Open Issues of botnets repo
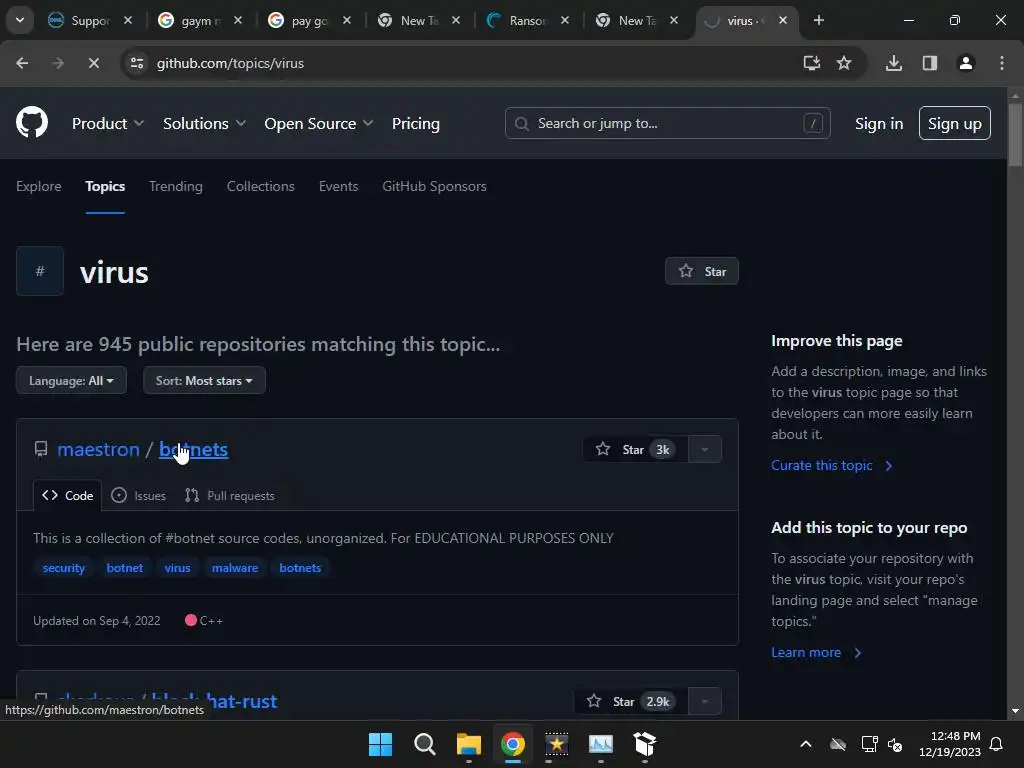Screen dimensions: 1024x768 [x=138, y=496]
